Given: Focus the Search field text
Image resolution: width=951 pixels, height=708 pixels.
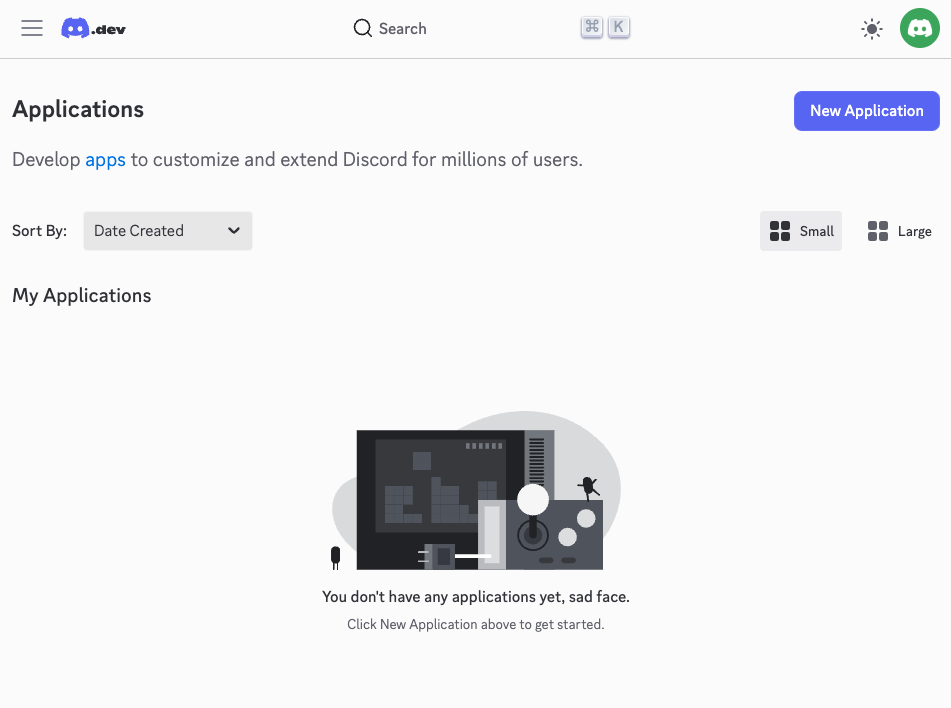Looking at the screenshot, I should (403, 29).
